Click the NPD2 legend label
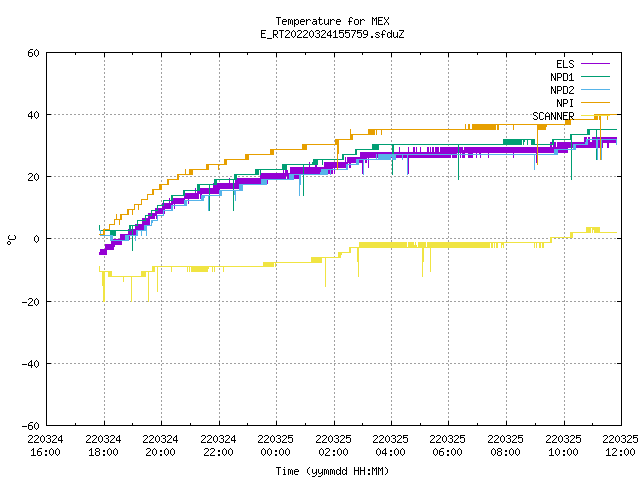640x480 pixels. [x=562, y=90]
